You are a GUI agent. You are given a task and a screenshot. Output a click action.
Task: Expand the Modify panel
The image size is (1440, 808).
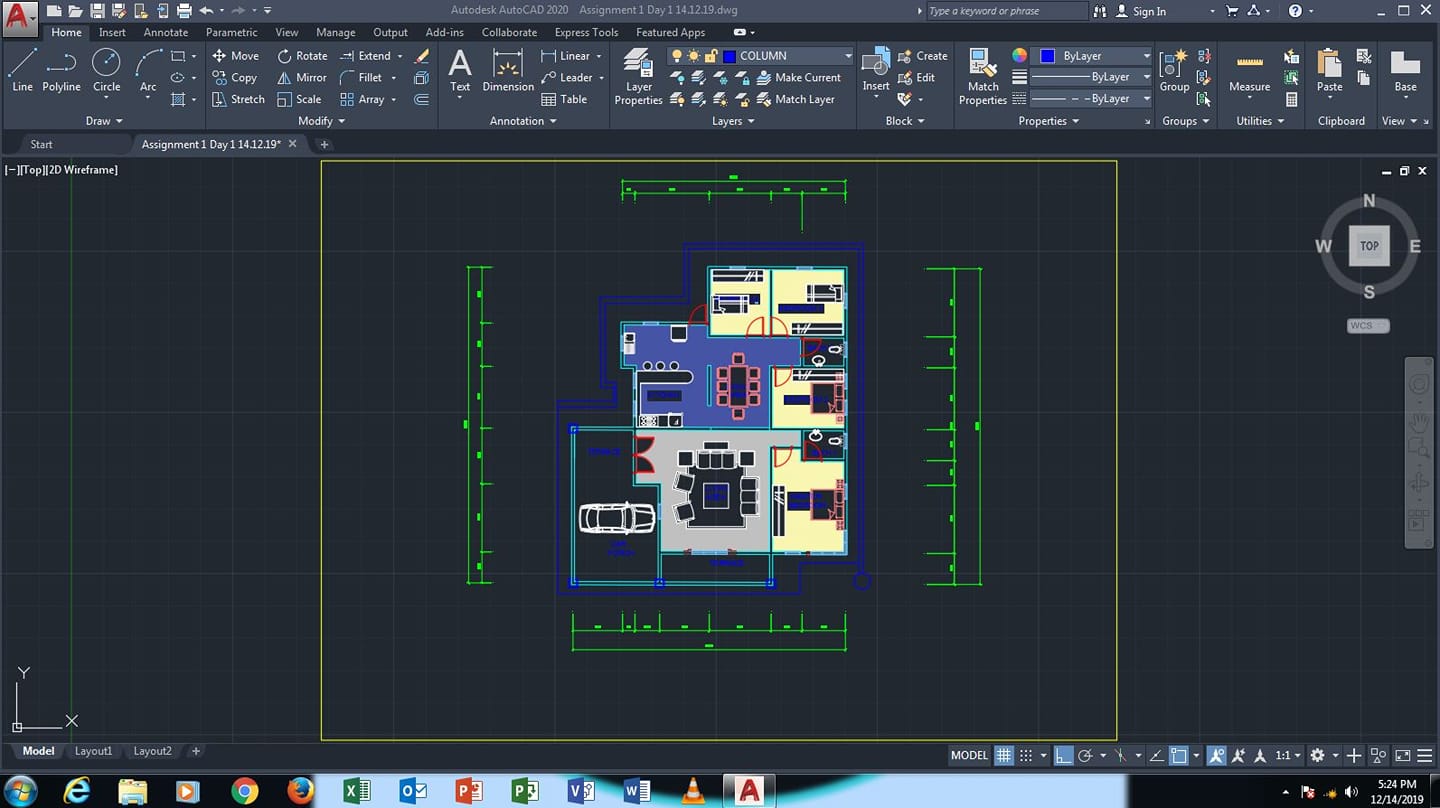click(321, 121)
